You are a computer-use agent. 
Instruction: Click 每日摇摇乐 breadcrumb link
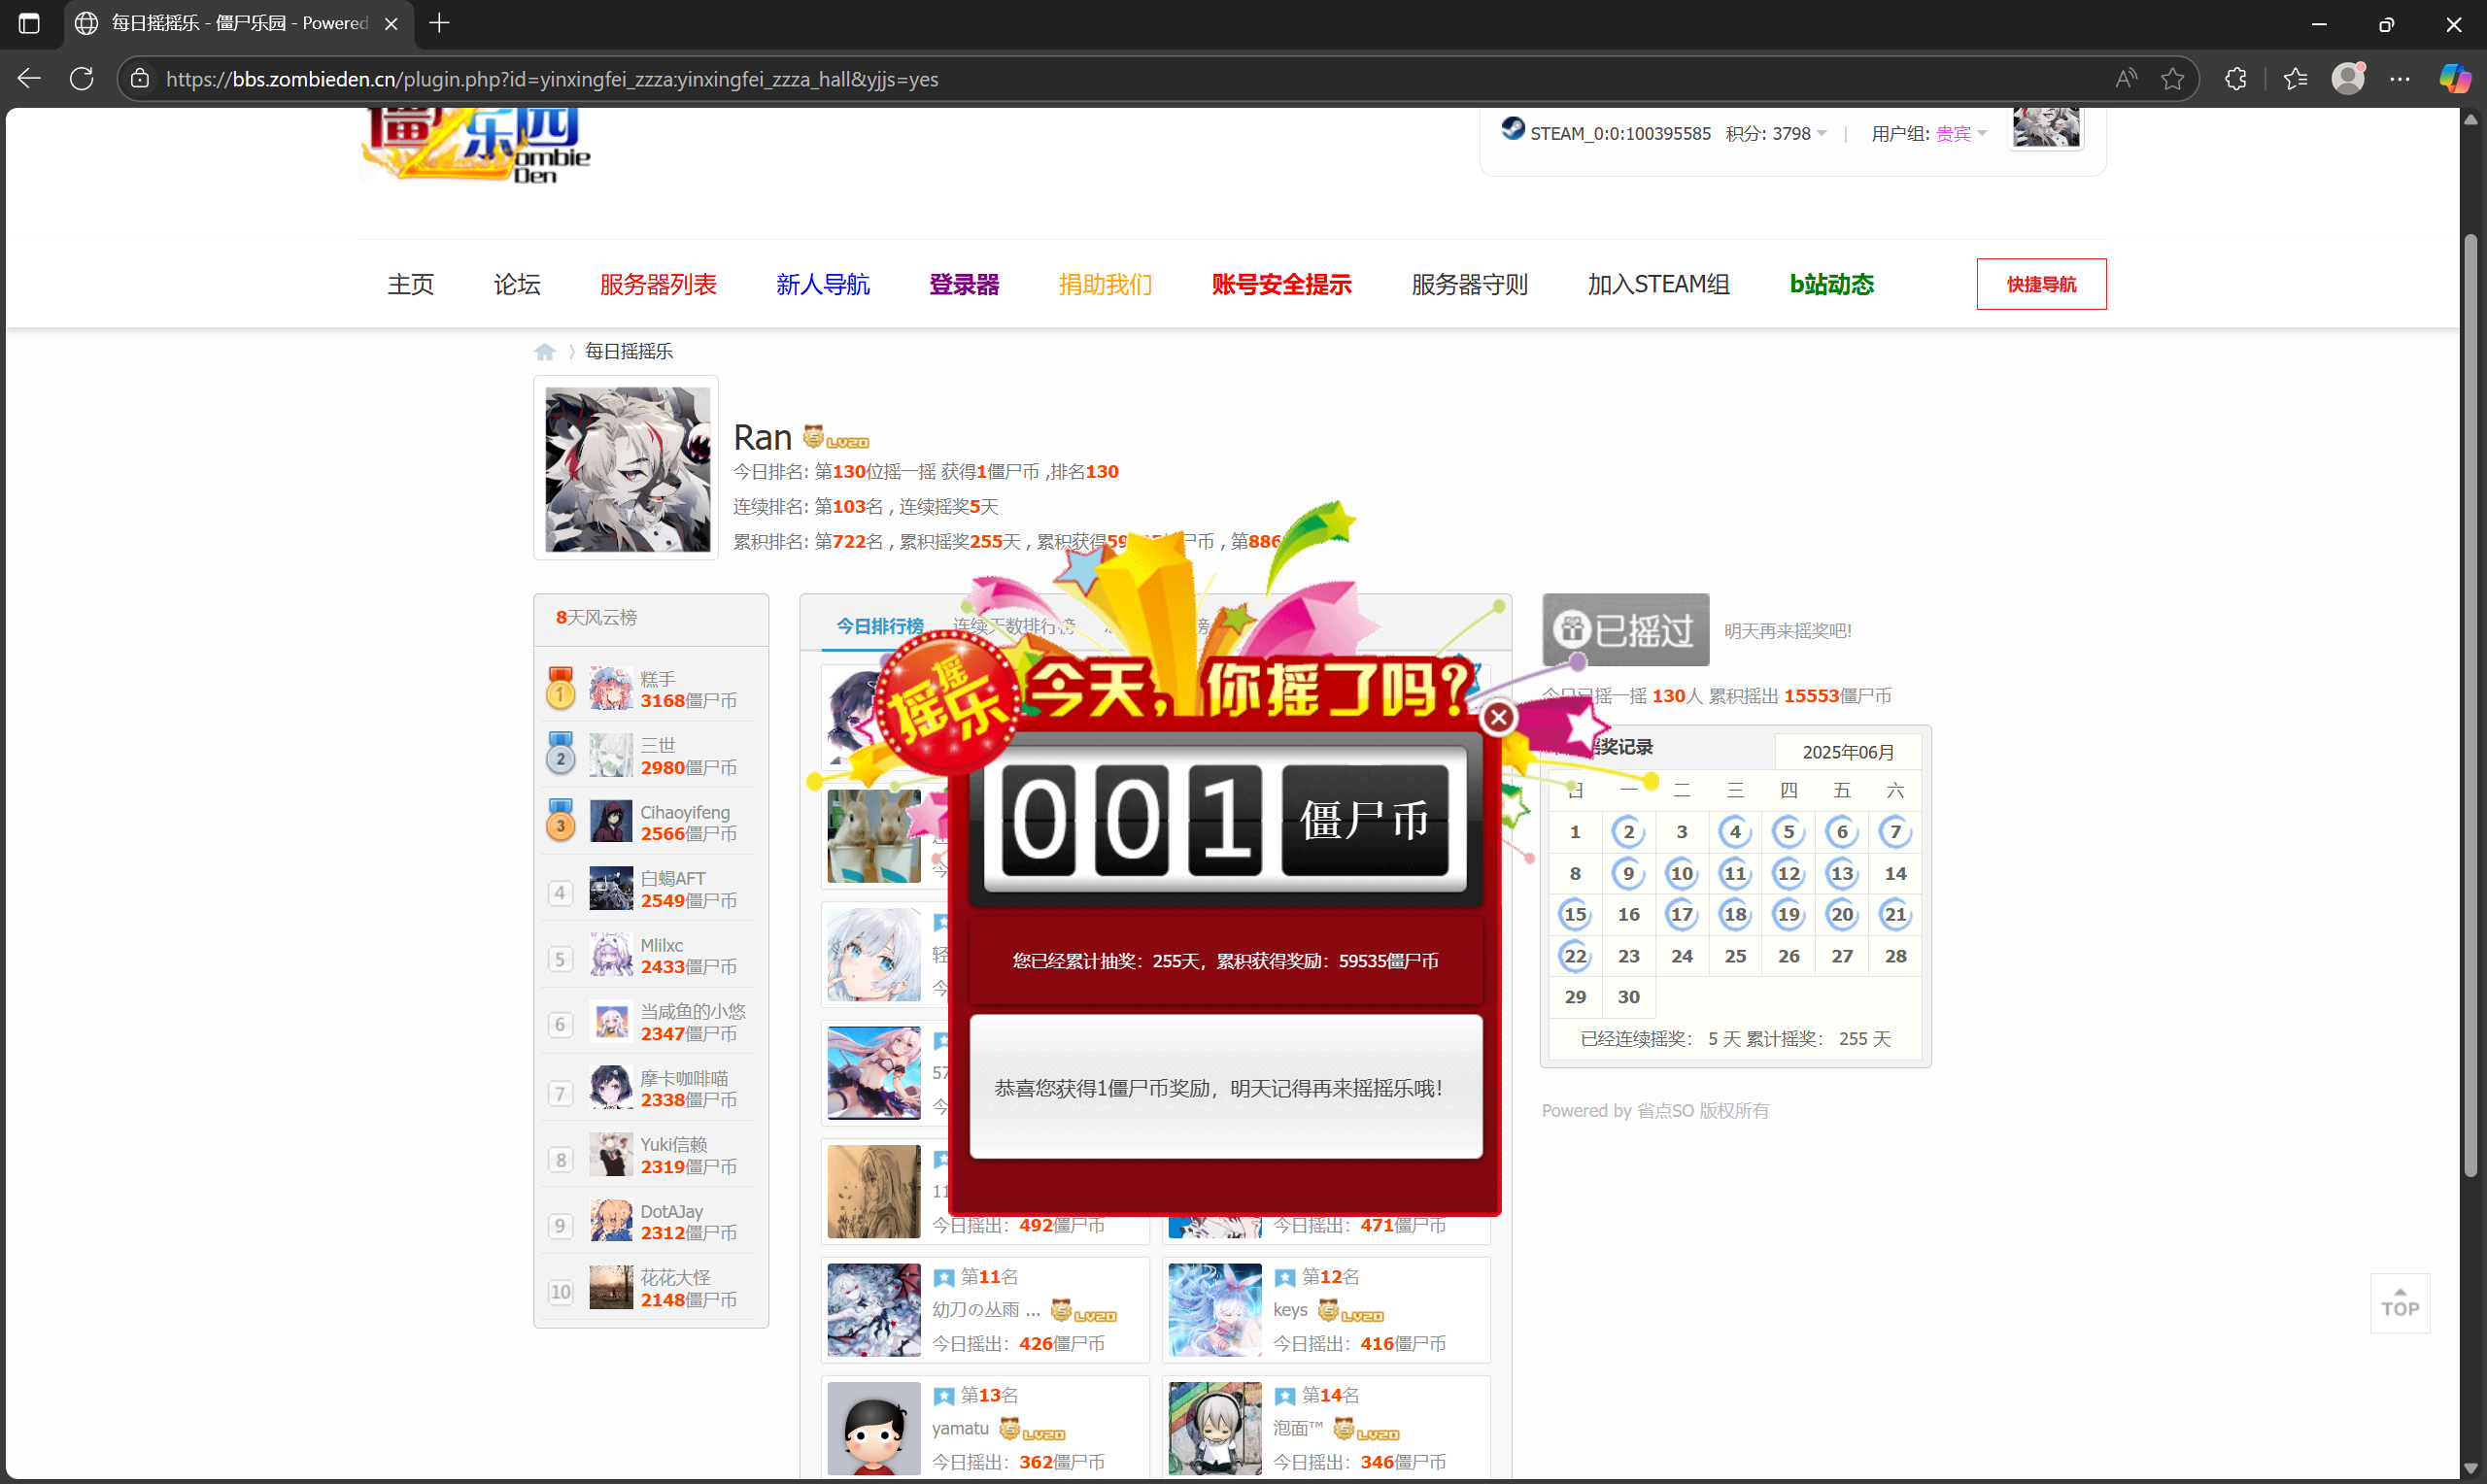[x=629, y=352]
